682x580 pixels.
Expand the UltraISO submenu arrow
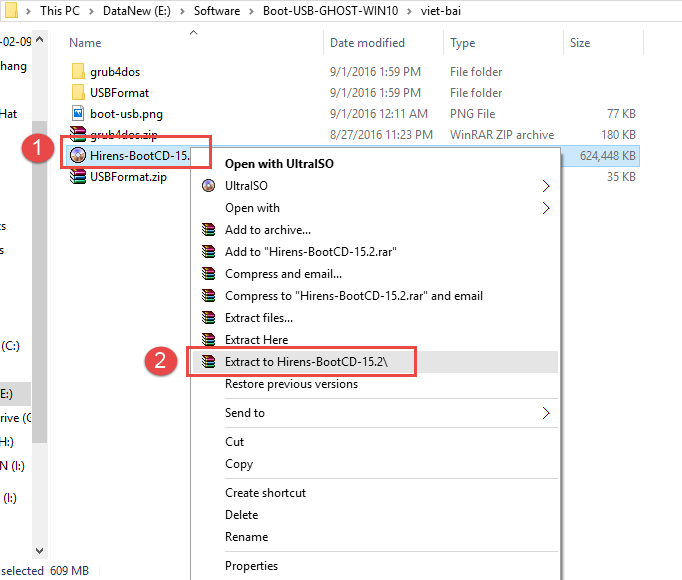546,186
